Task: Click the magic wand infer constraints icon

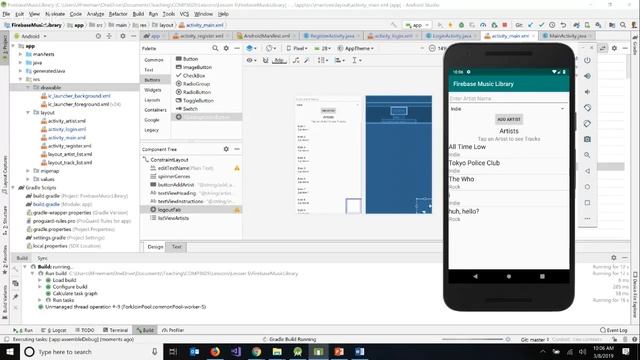Action: pos(307,60)
